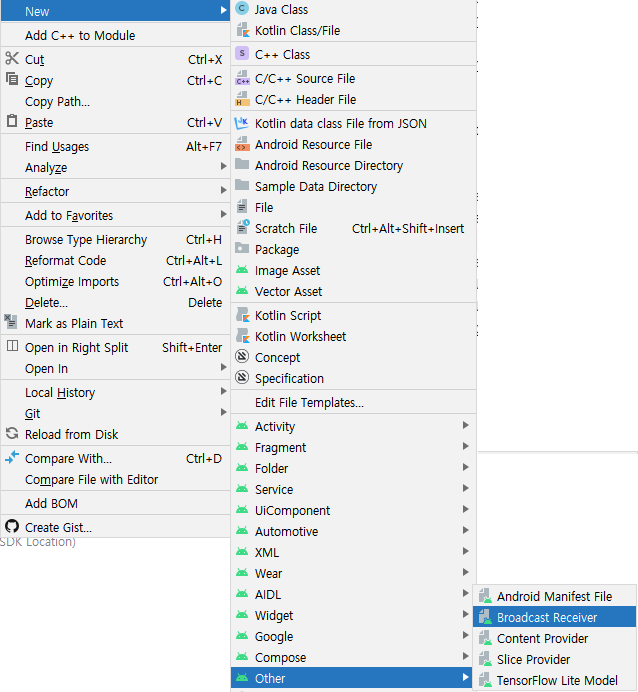Expand the UiComponent submenu arrow
The width and height of the screenshot is (638, 692).
(465, 510)
